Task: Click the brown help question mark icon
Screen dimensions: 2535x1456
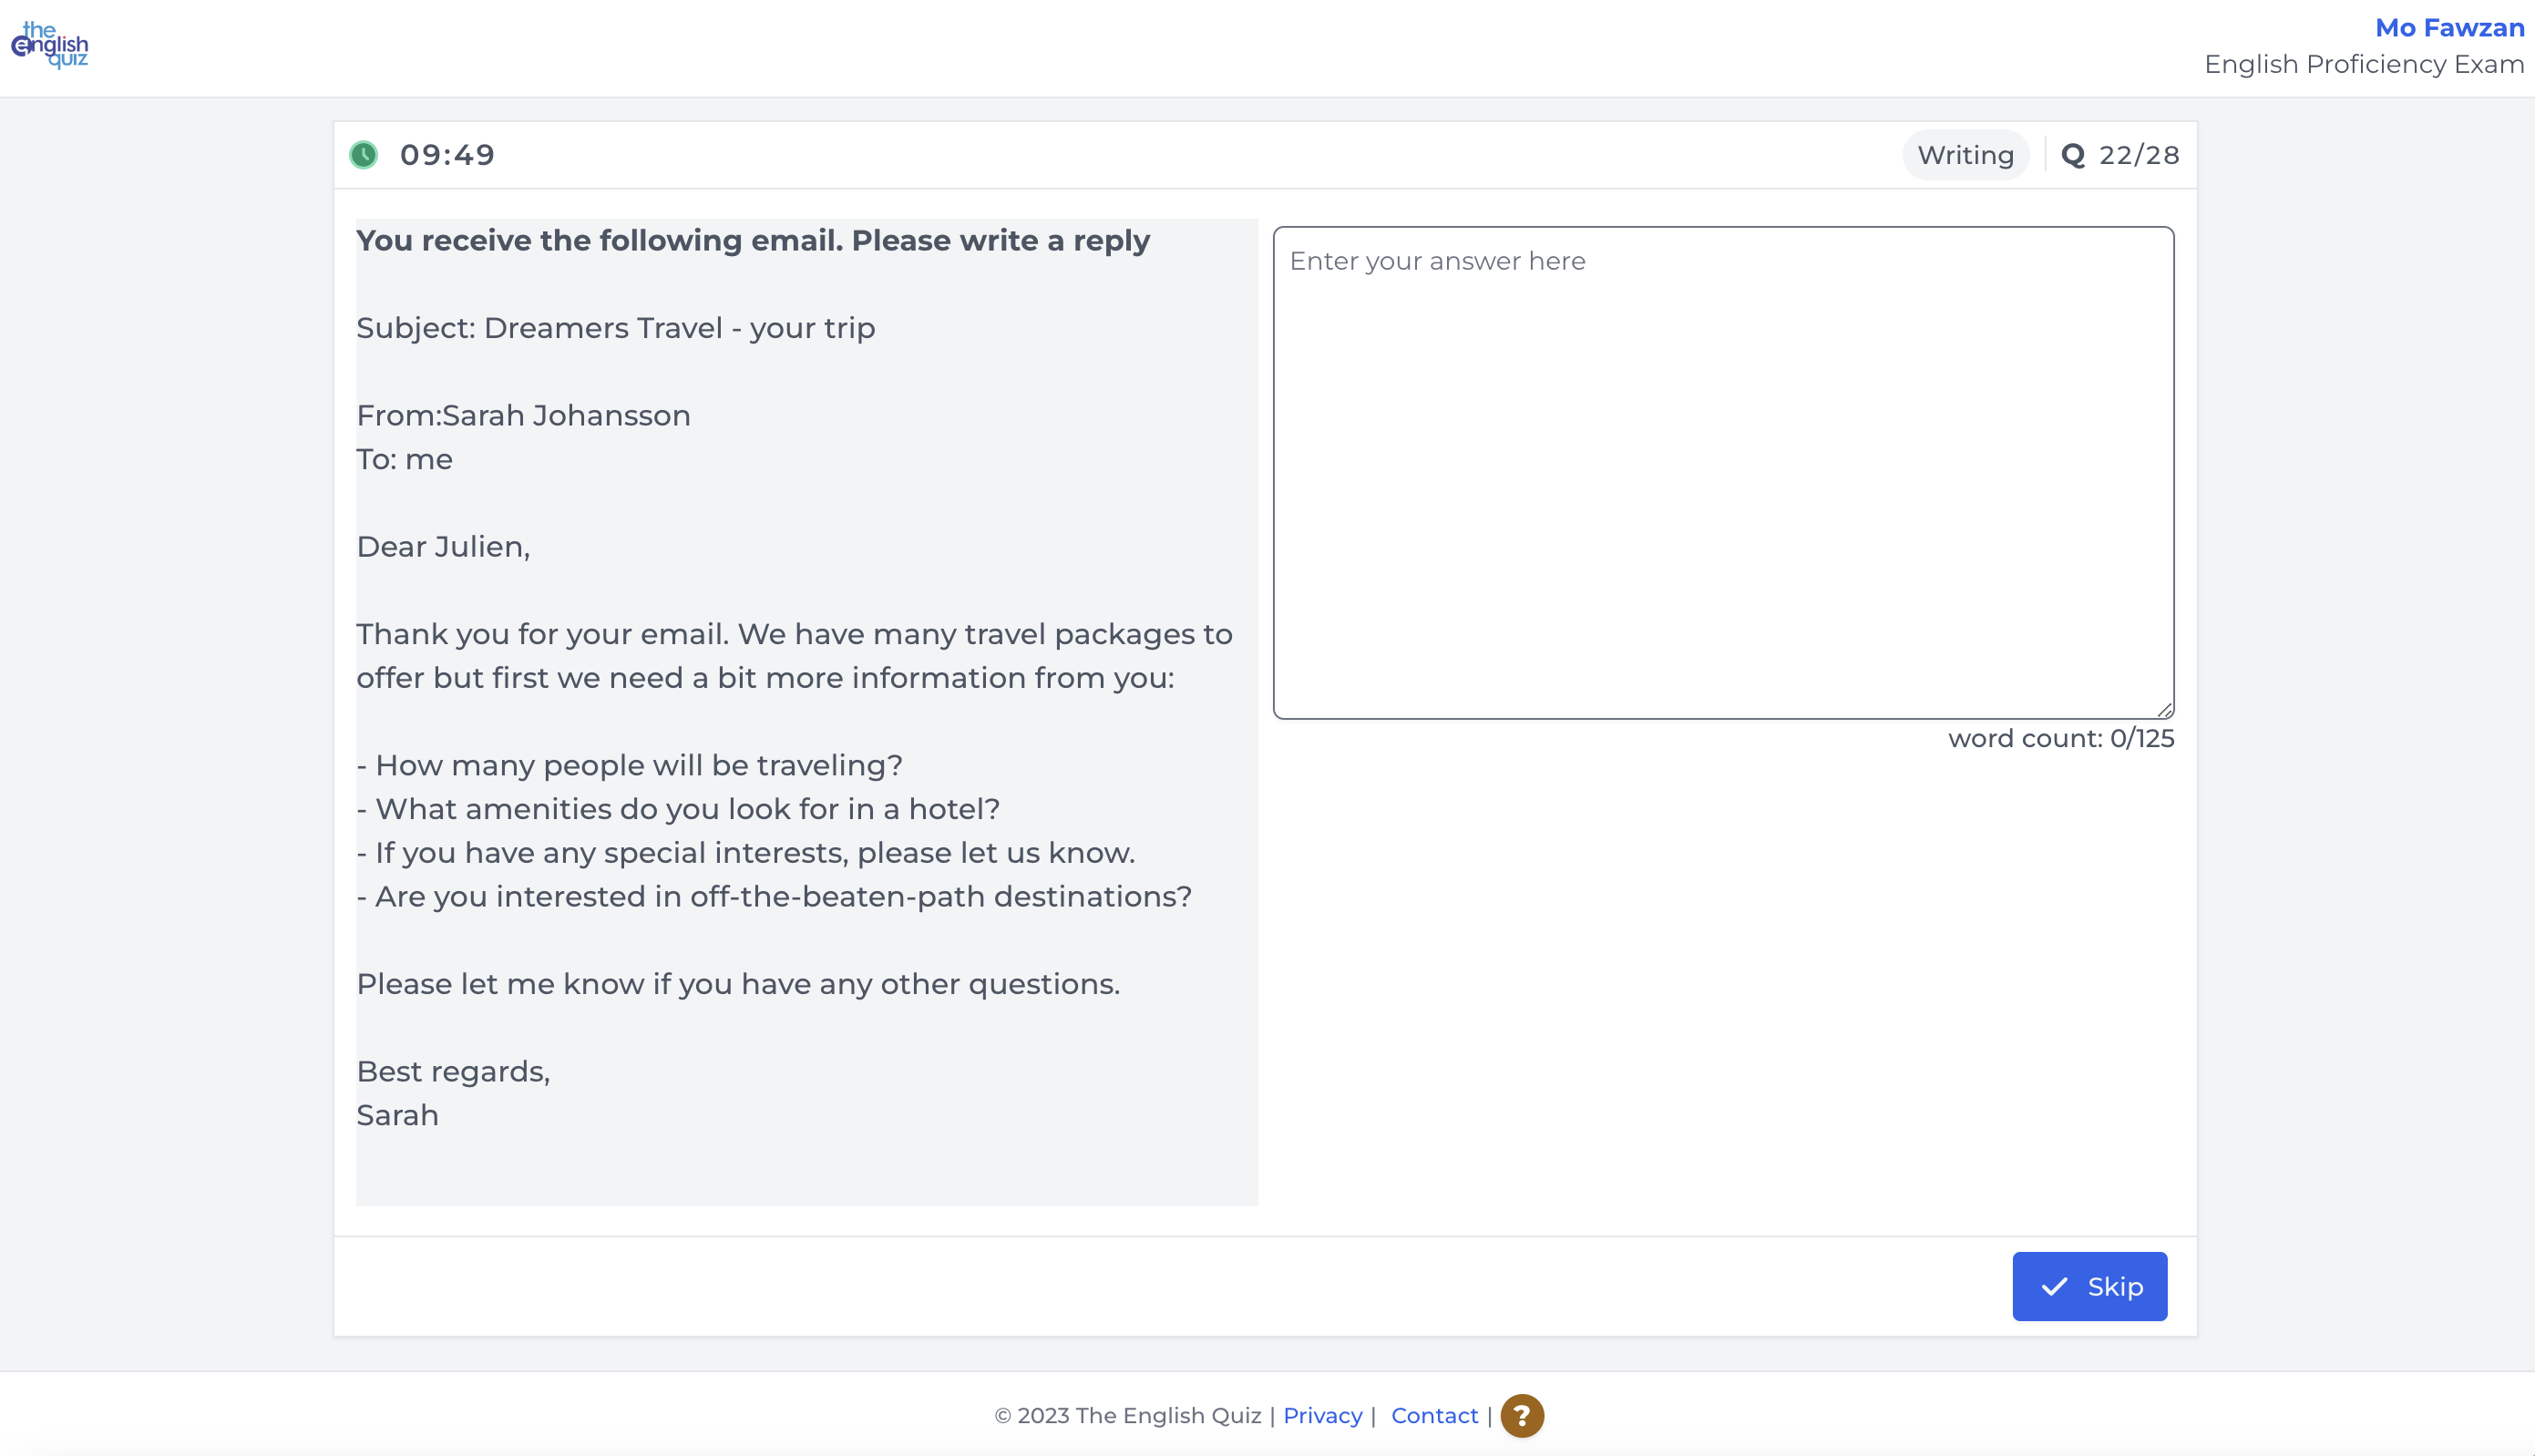Action: coord(1521,1415)
